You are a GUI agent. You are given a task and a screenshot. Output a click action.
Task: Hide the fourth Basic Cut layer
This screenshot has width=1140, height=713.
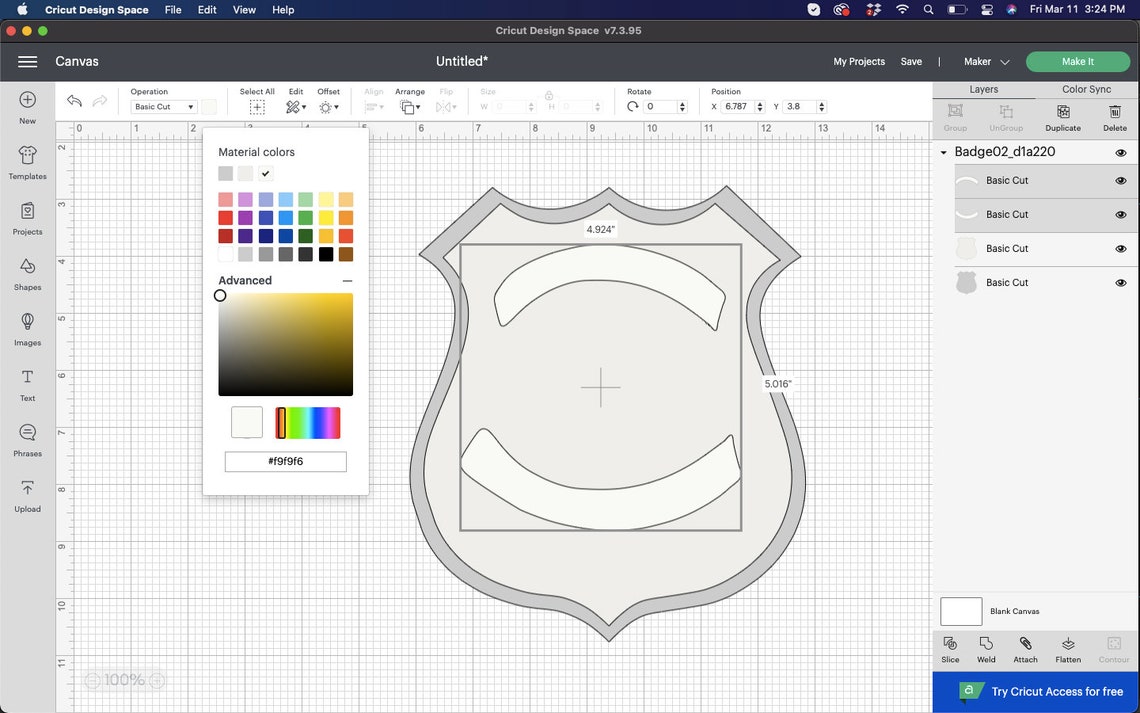coord(1120,283)
